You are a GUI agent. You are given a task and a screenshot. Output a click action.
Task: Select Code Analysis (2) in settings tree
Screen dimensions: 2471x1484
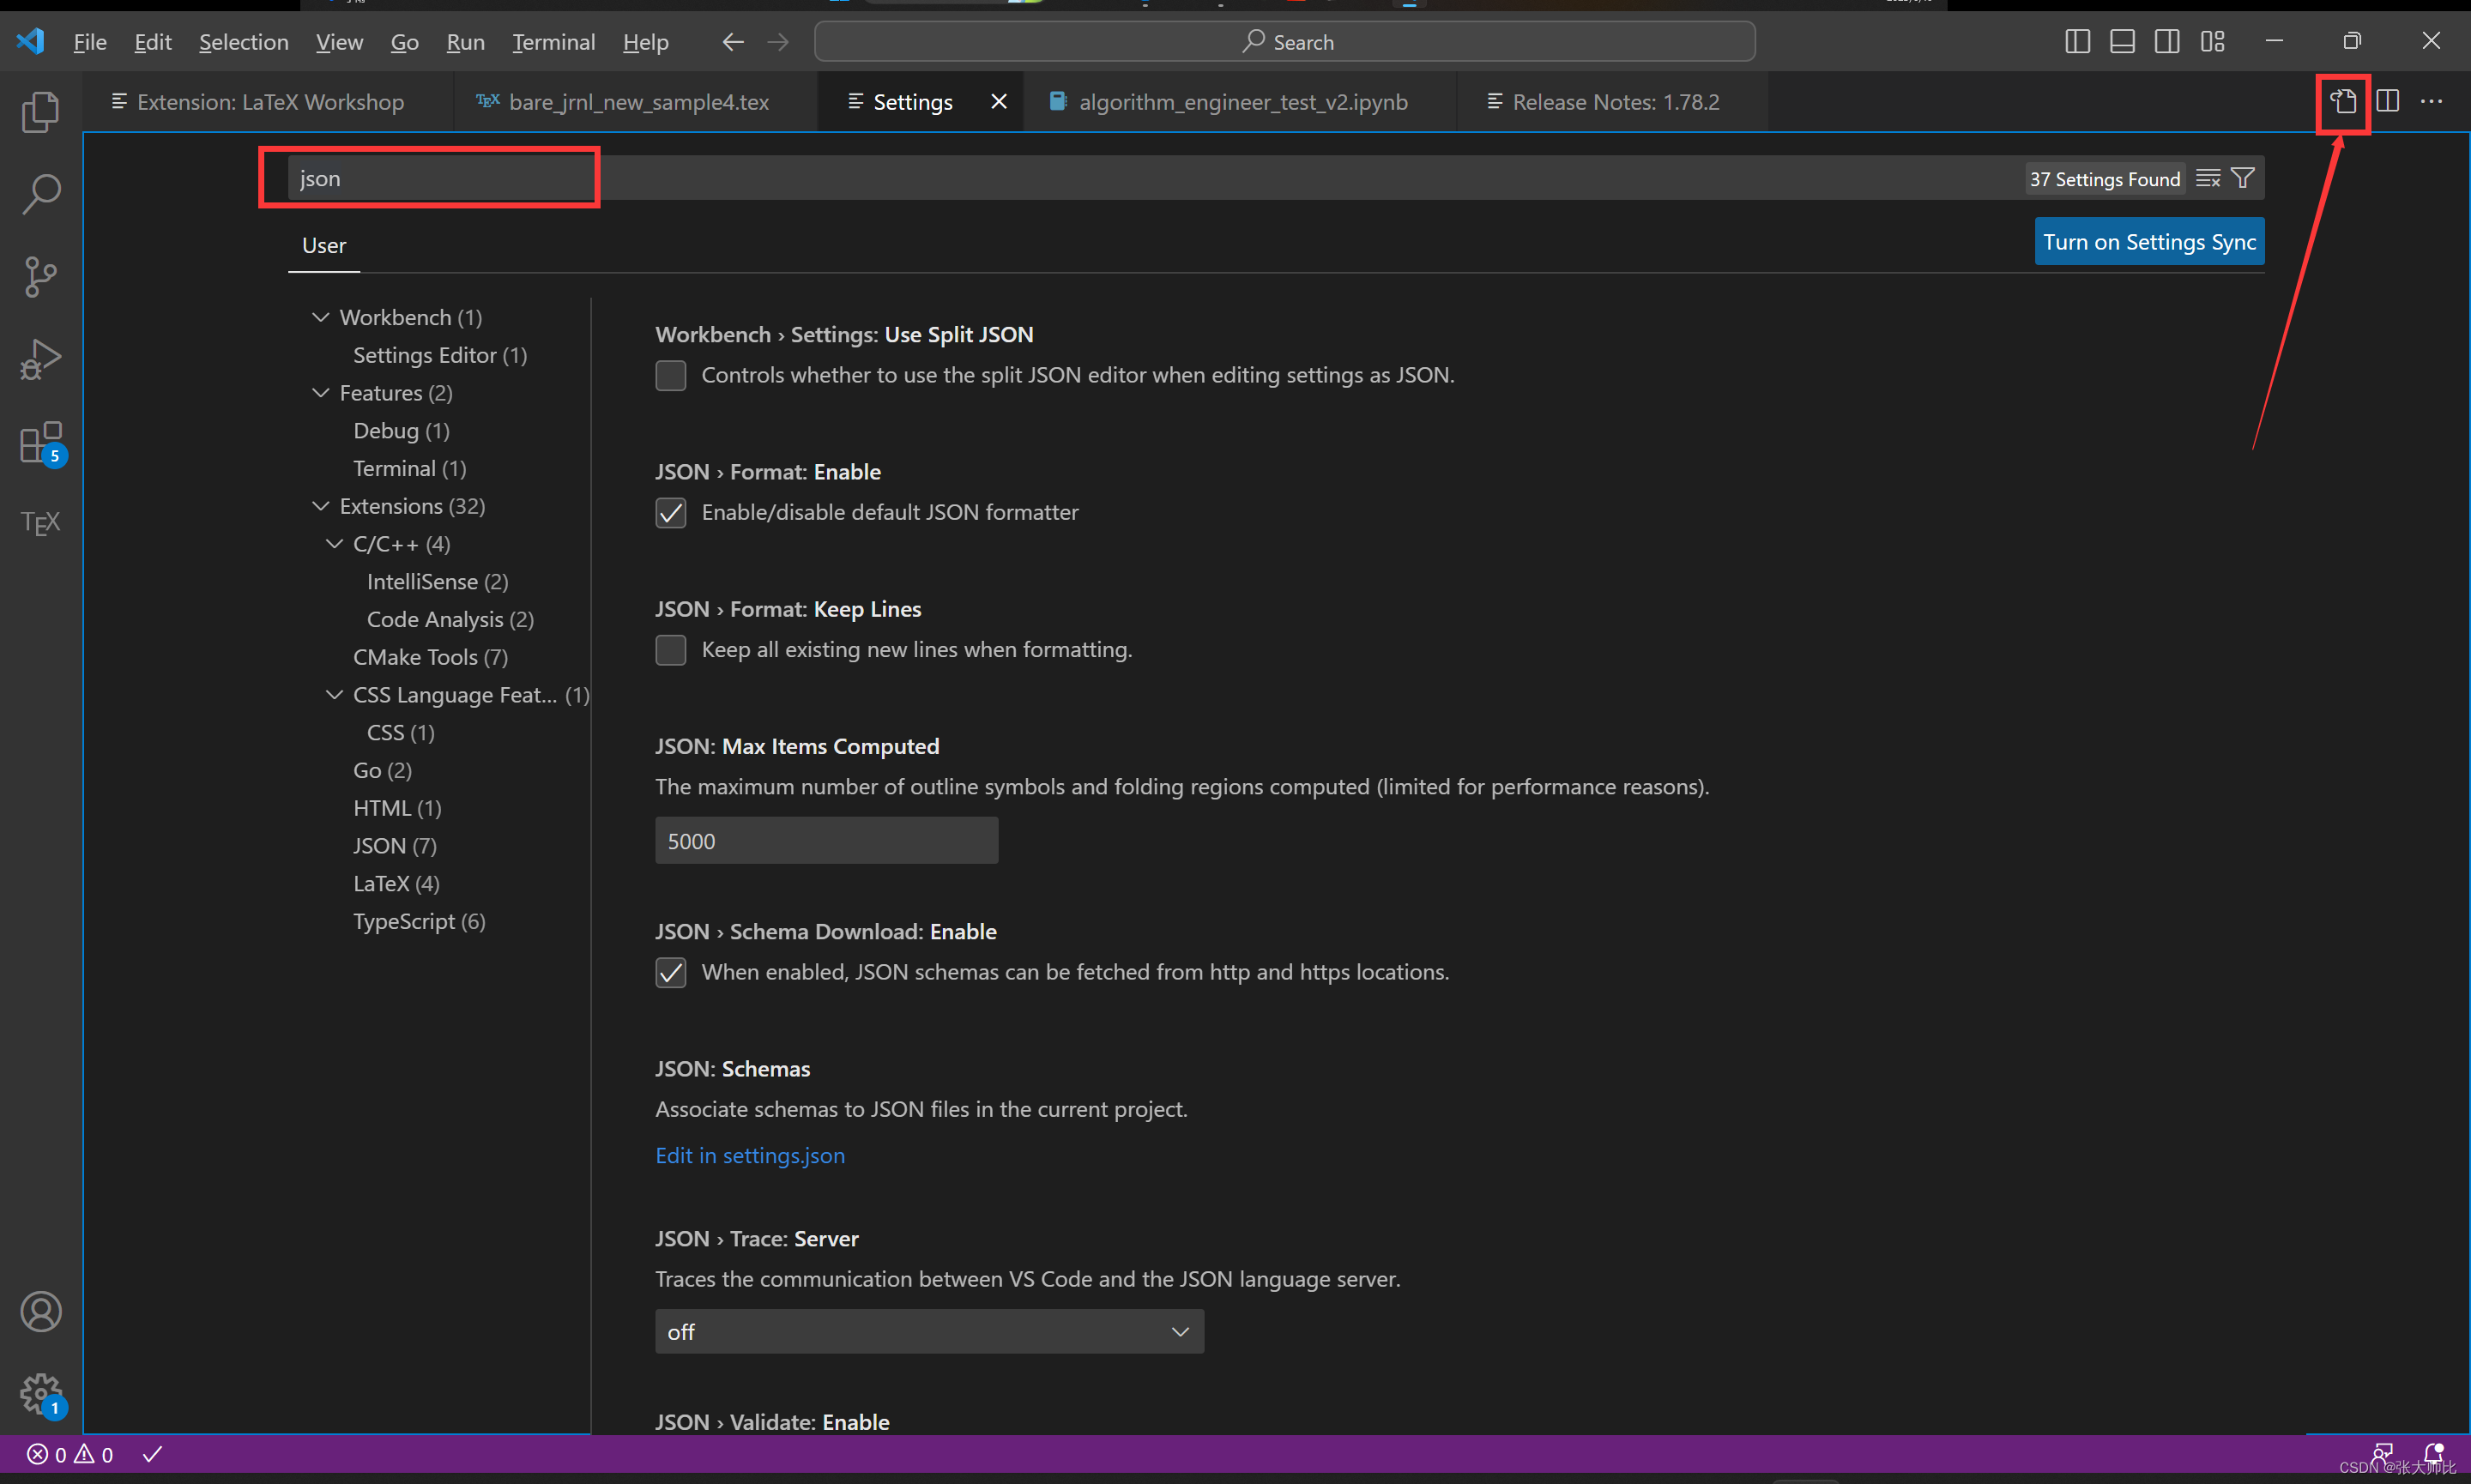coord(450,620)
